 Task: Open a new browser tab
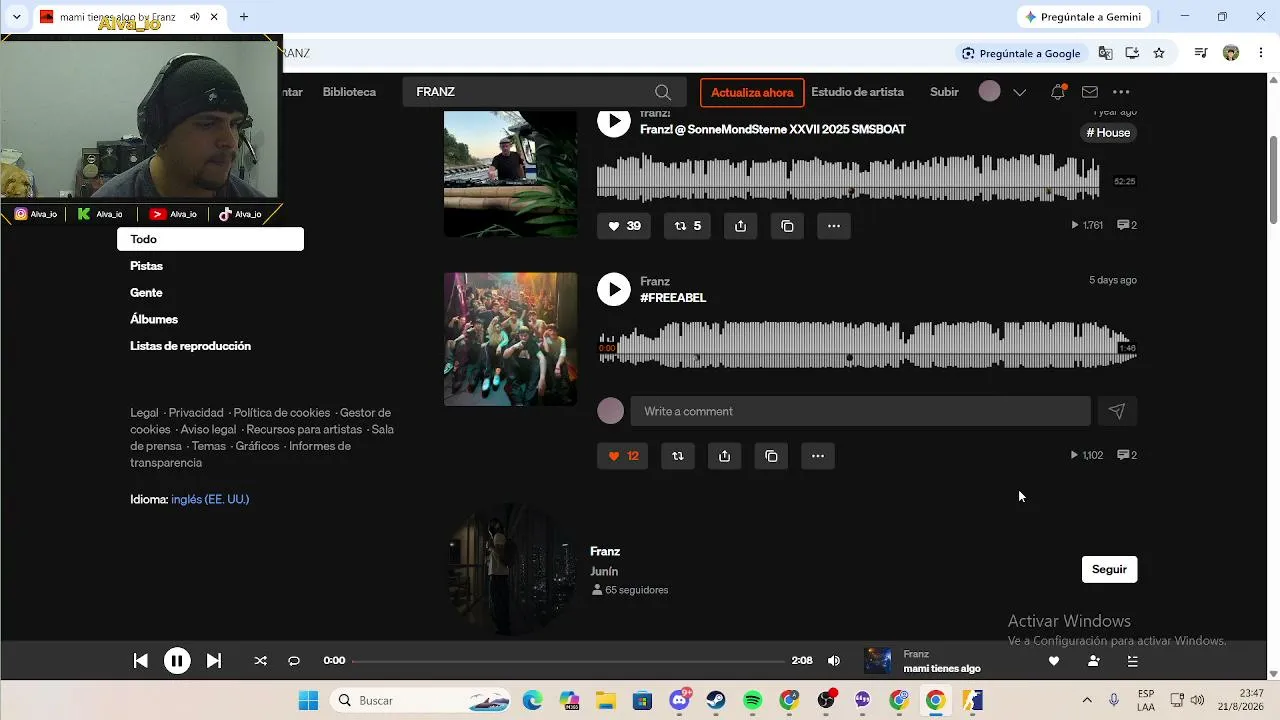pos(244,17)
